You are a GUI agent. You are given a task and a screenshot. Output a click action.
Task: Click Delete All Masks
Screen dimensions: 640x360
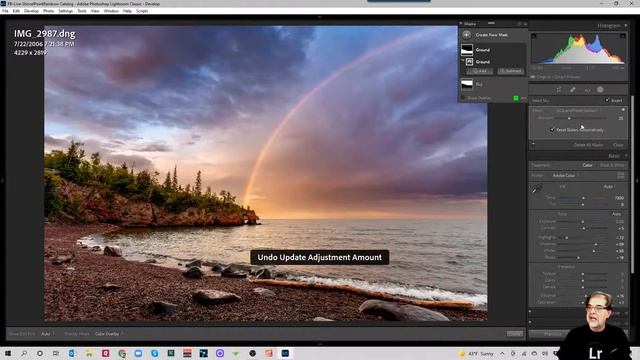pos(588,145)
